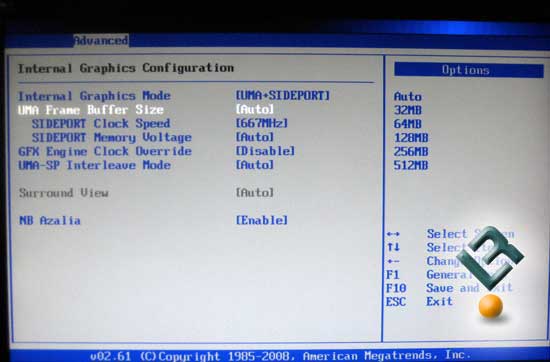Change the [Disable] override value

coord(265,151)
